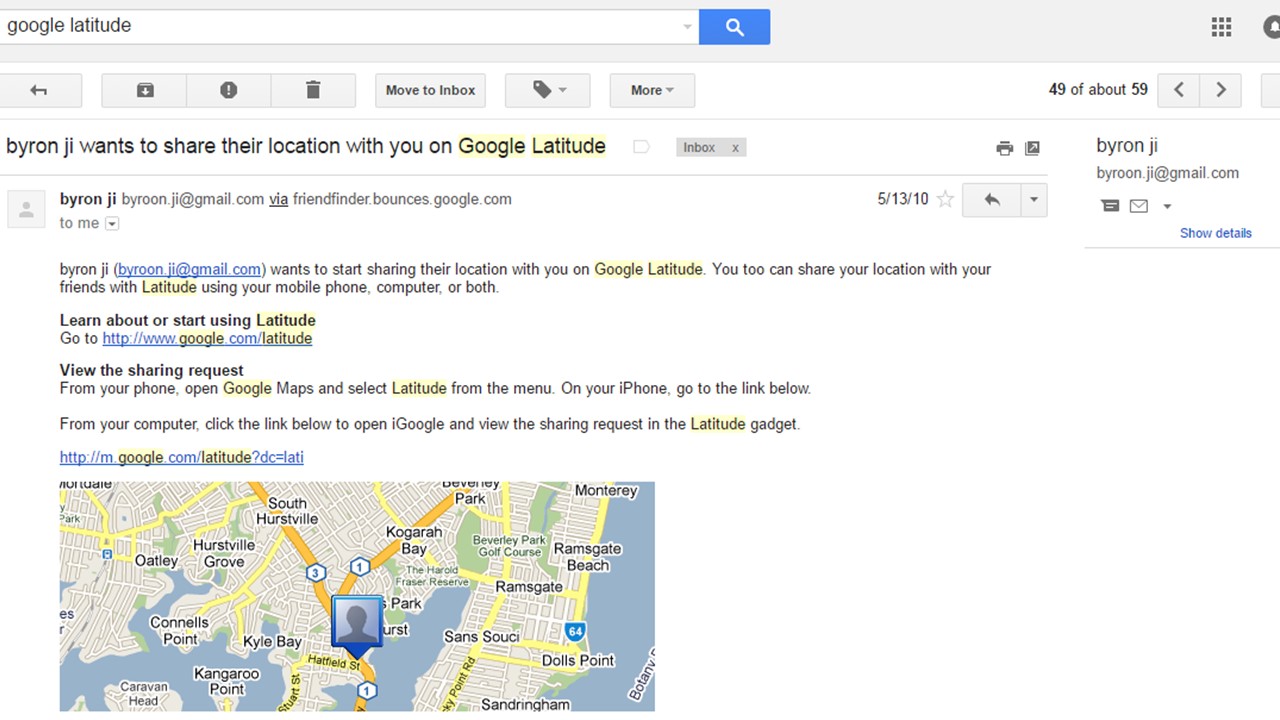Expand contact panel more options arrow
Screen dimensions: 1280x720
pos(1167,207)
